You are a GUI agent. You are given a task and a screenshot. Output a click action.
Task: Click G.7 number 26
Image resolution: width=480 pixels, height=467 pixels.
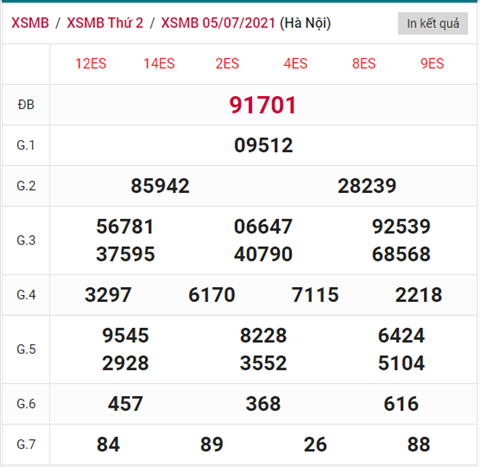click(315, 445)
